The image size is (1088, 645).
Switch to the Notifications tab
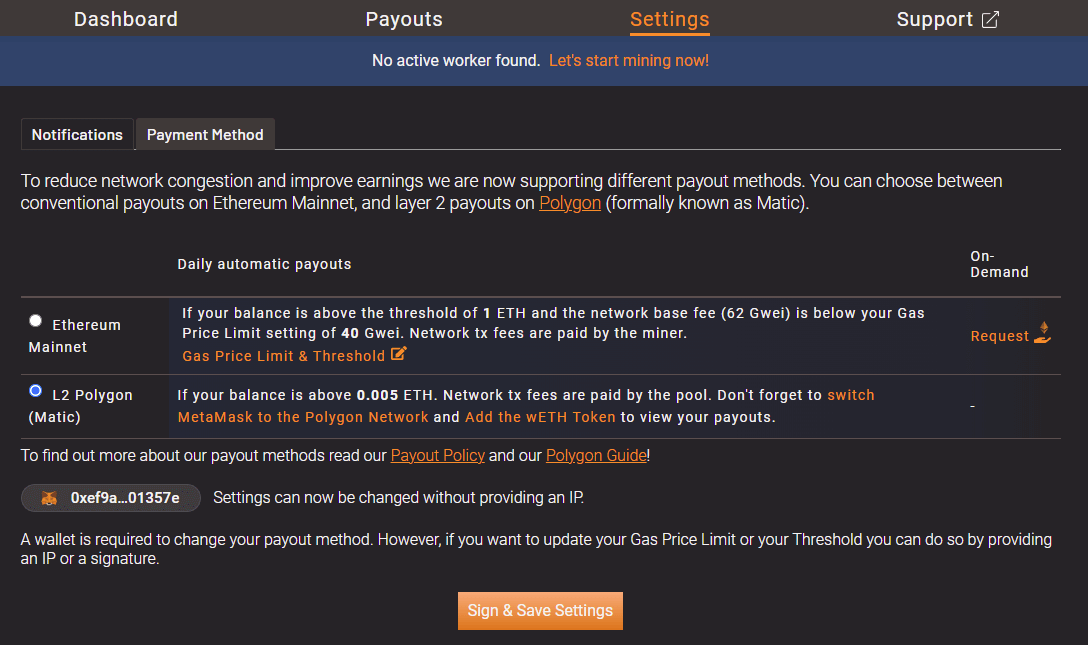point(77,134)
